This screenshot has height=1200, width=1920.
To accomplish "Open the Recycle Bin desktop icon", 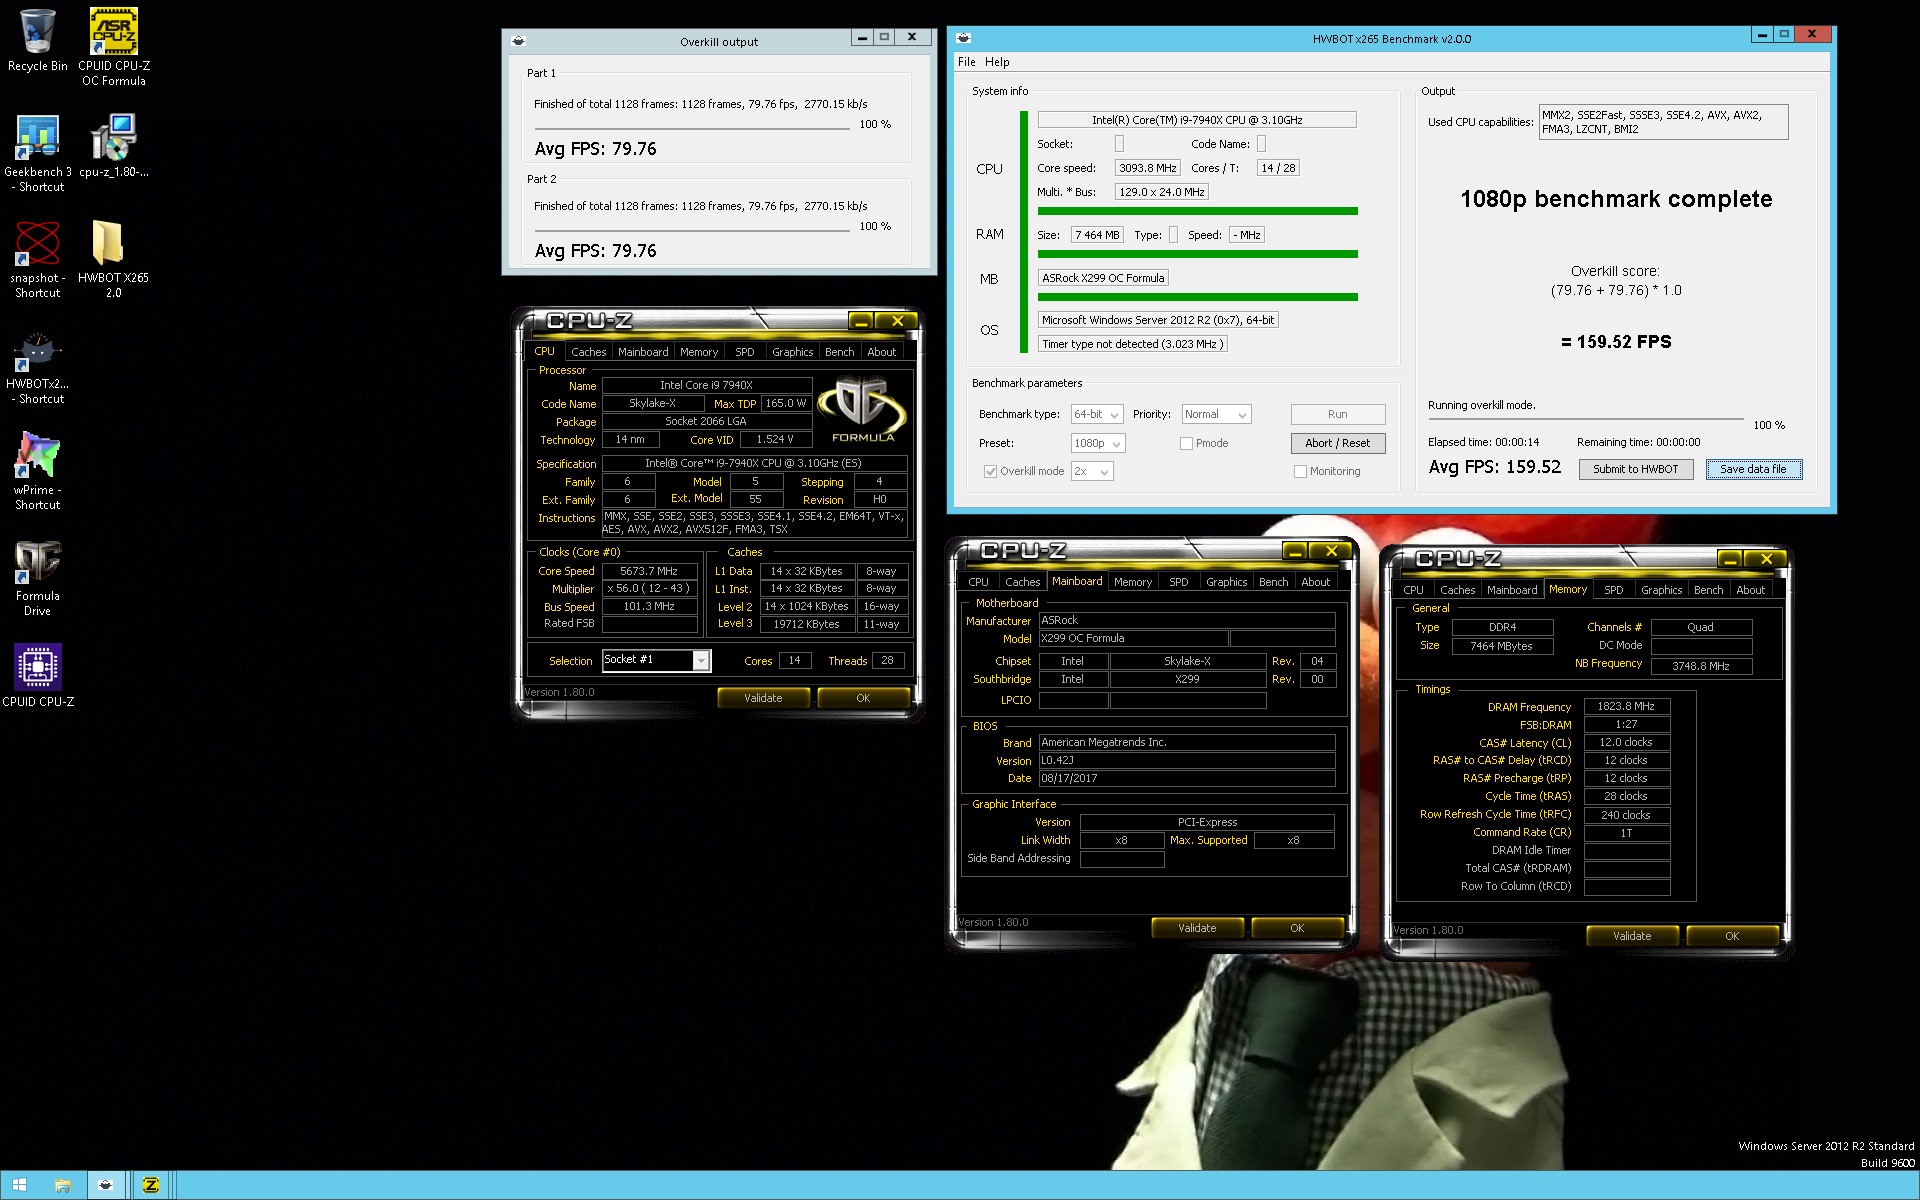I will coord(37,40).
